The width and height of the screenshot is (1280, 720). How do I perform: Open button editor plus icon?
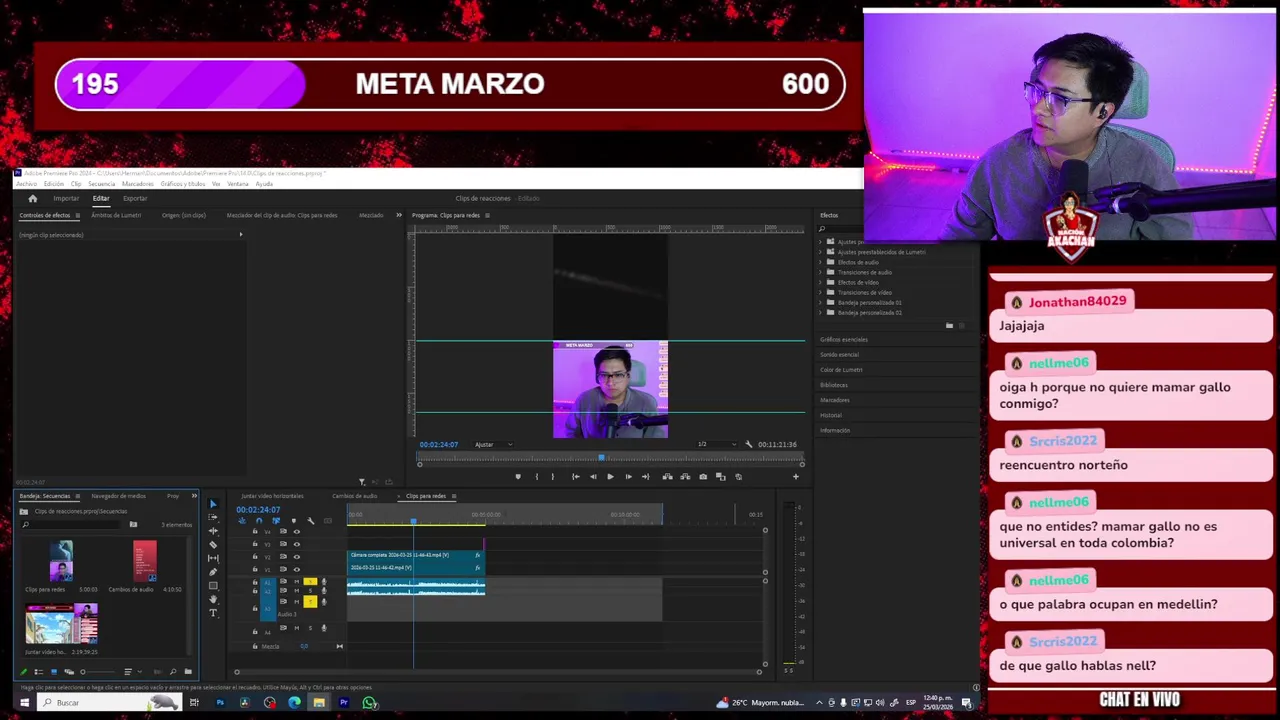pyautogui.click(x=796, y=477)
